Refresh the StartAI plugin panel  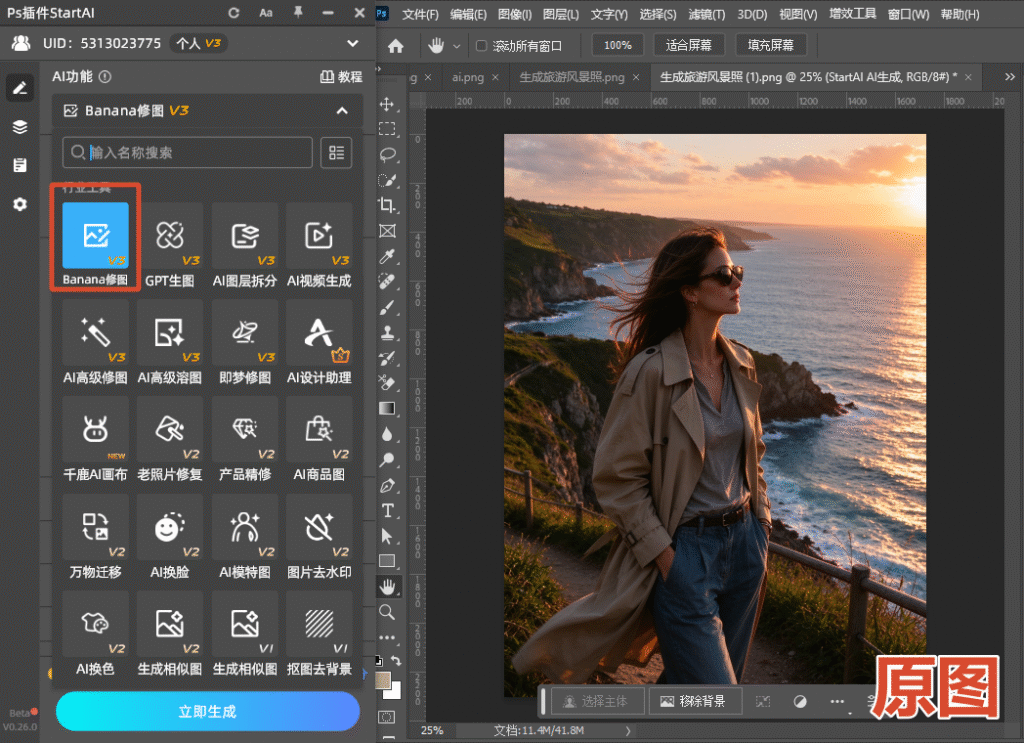click(x=234, y=13)
